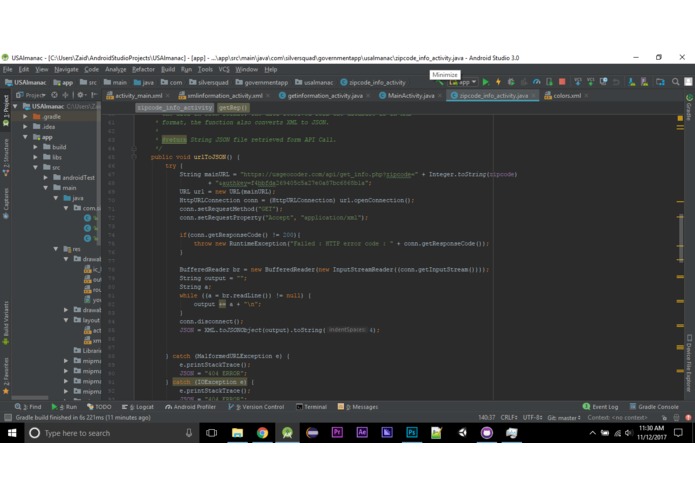Start debugging with the debug app icon
The image size is (695, 494).
(511, 82)
